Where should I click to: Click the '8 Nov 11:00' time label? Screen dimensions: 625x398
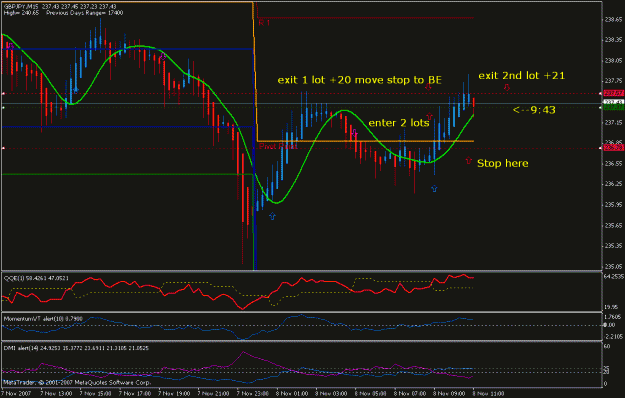click(489, 394)
